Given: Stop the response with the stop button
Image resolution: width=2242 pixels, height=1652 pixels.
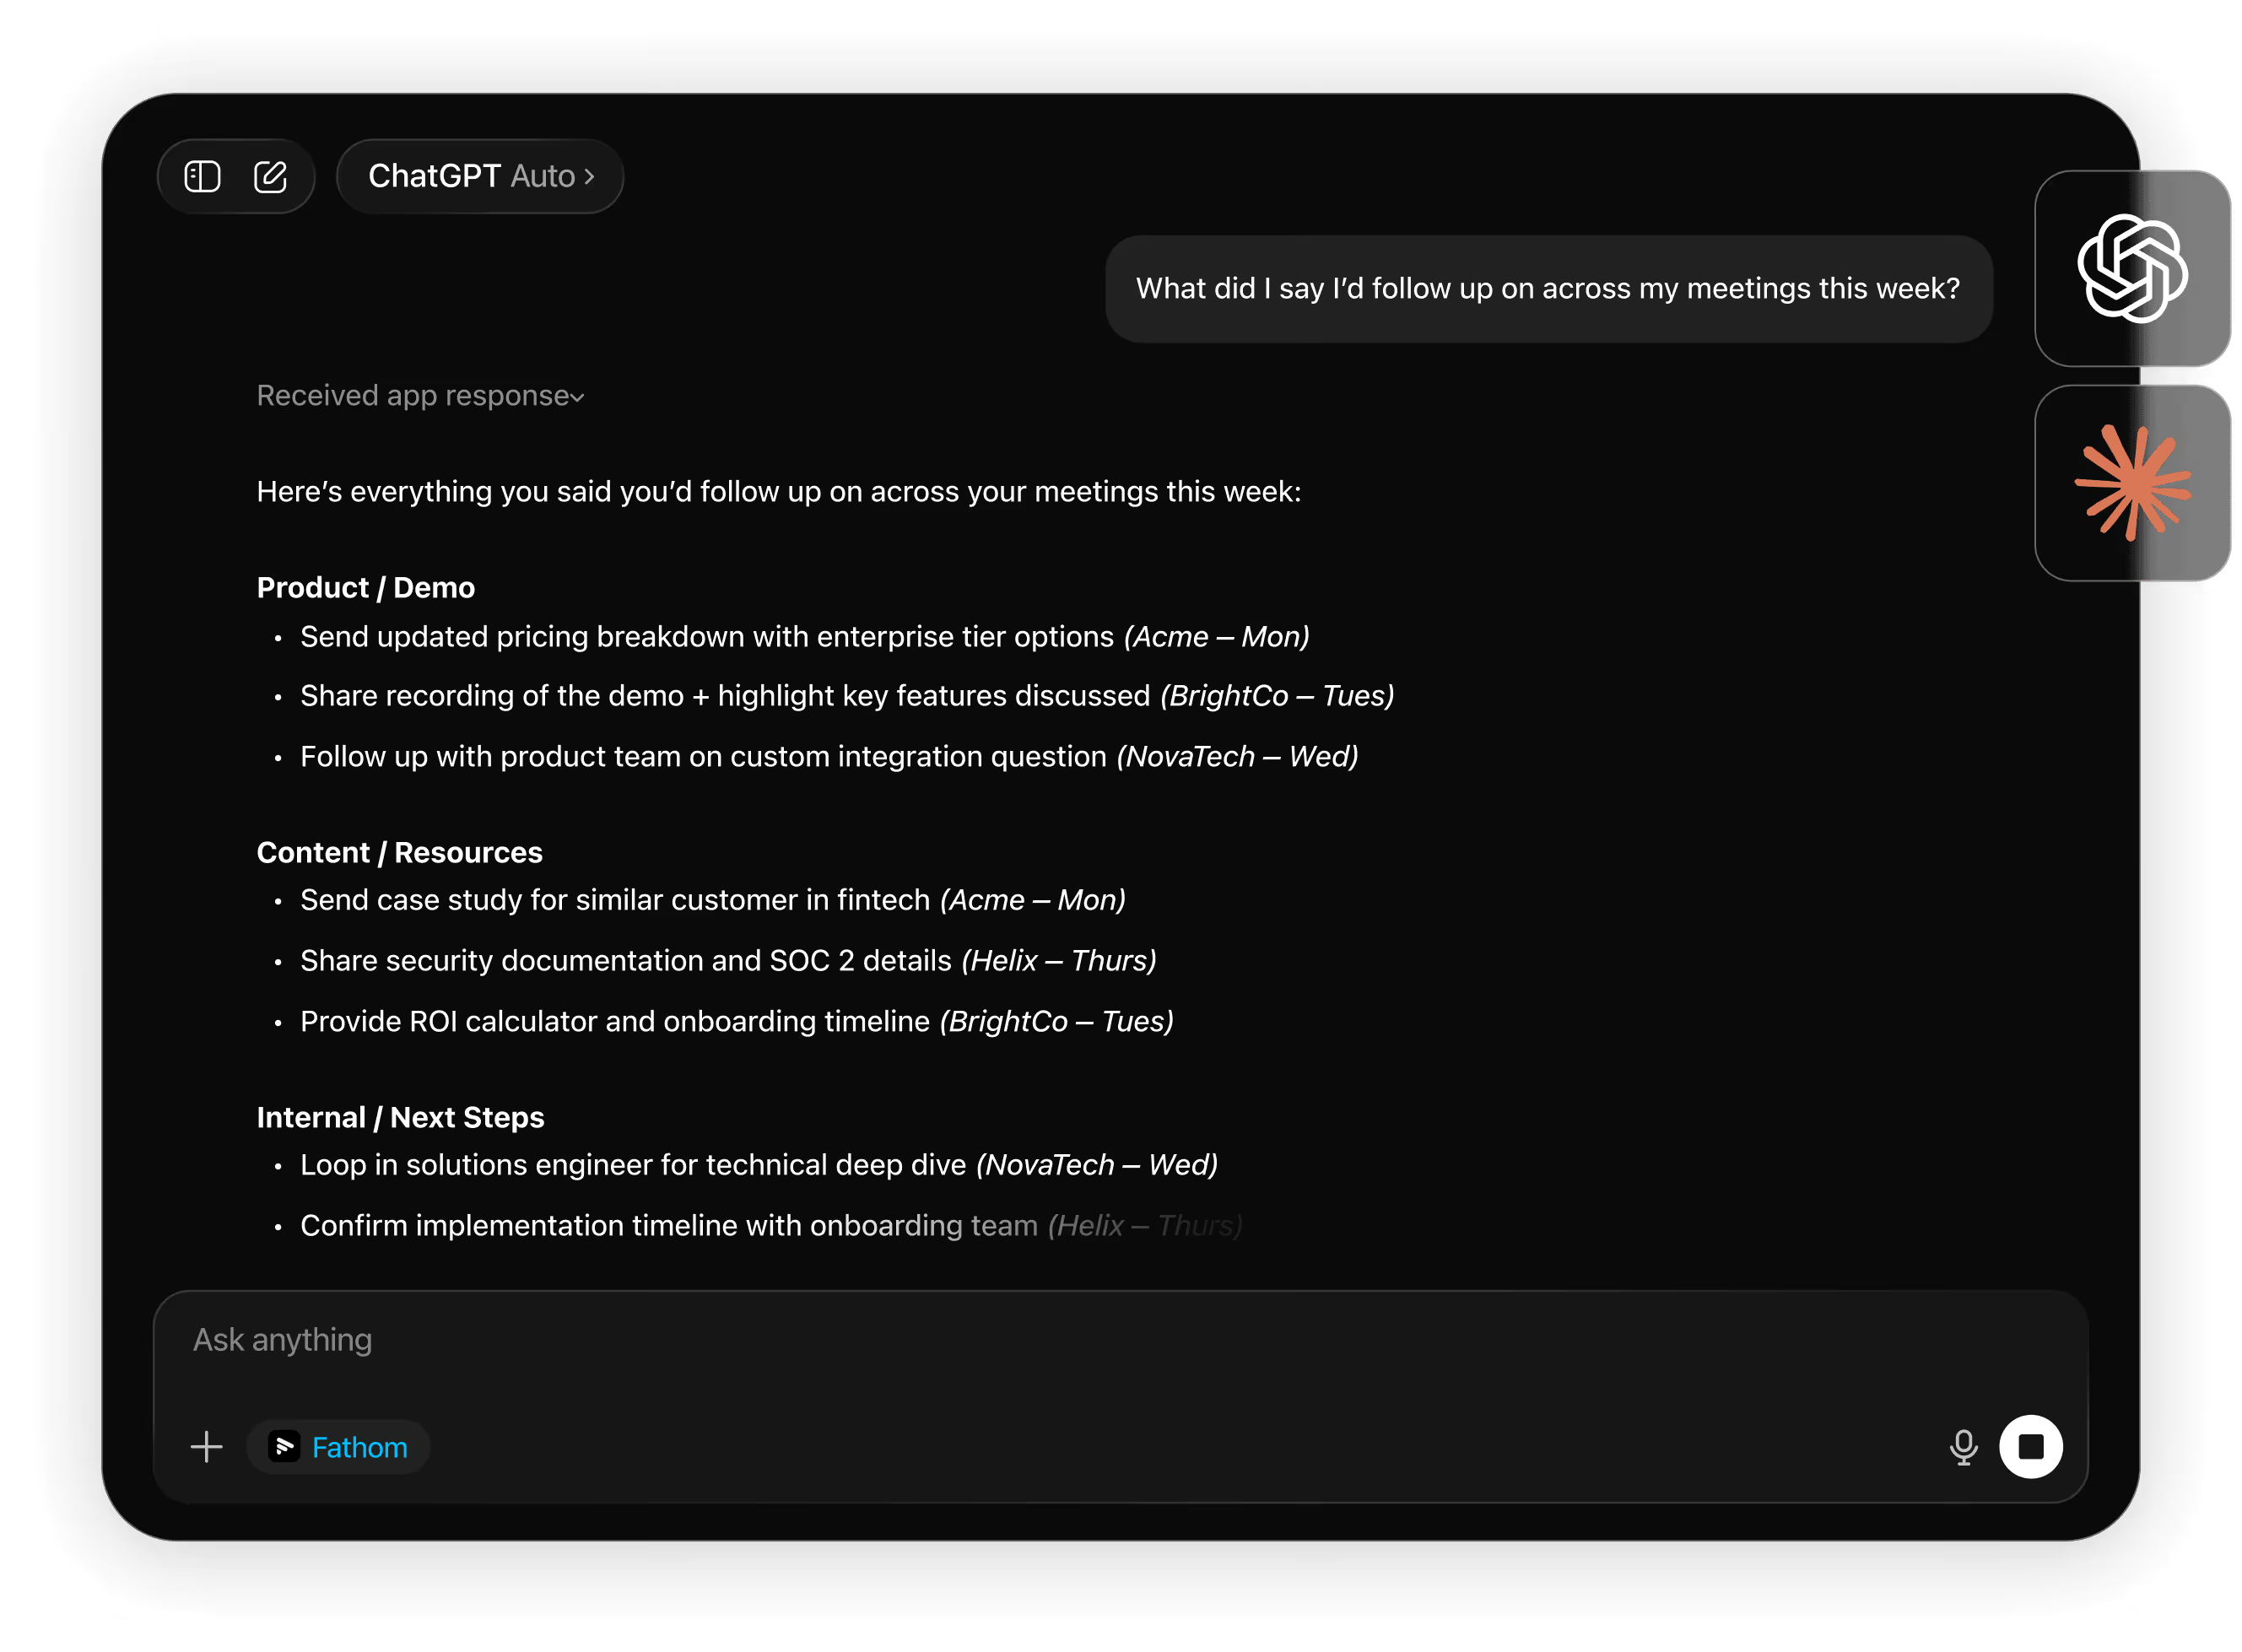Looking at the screenshot, I should 2030,1446.
